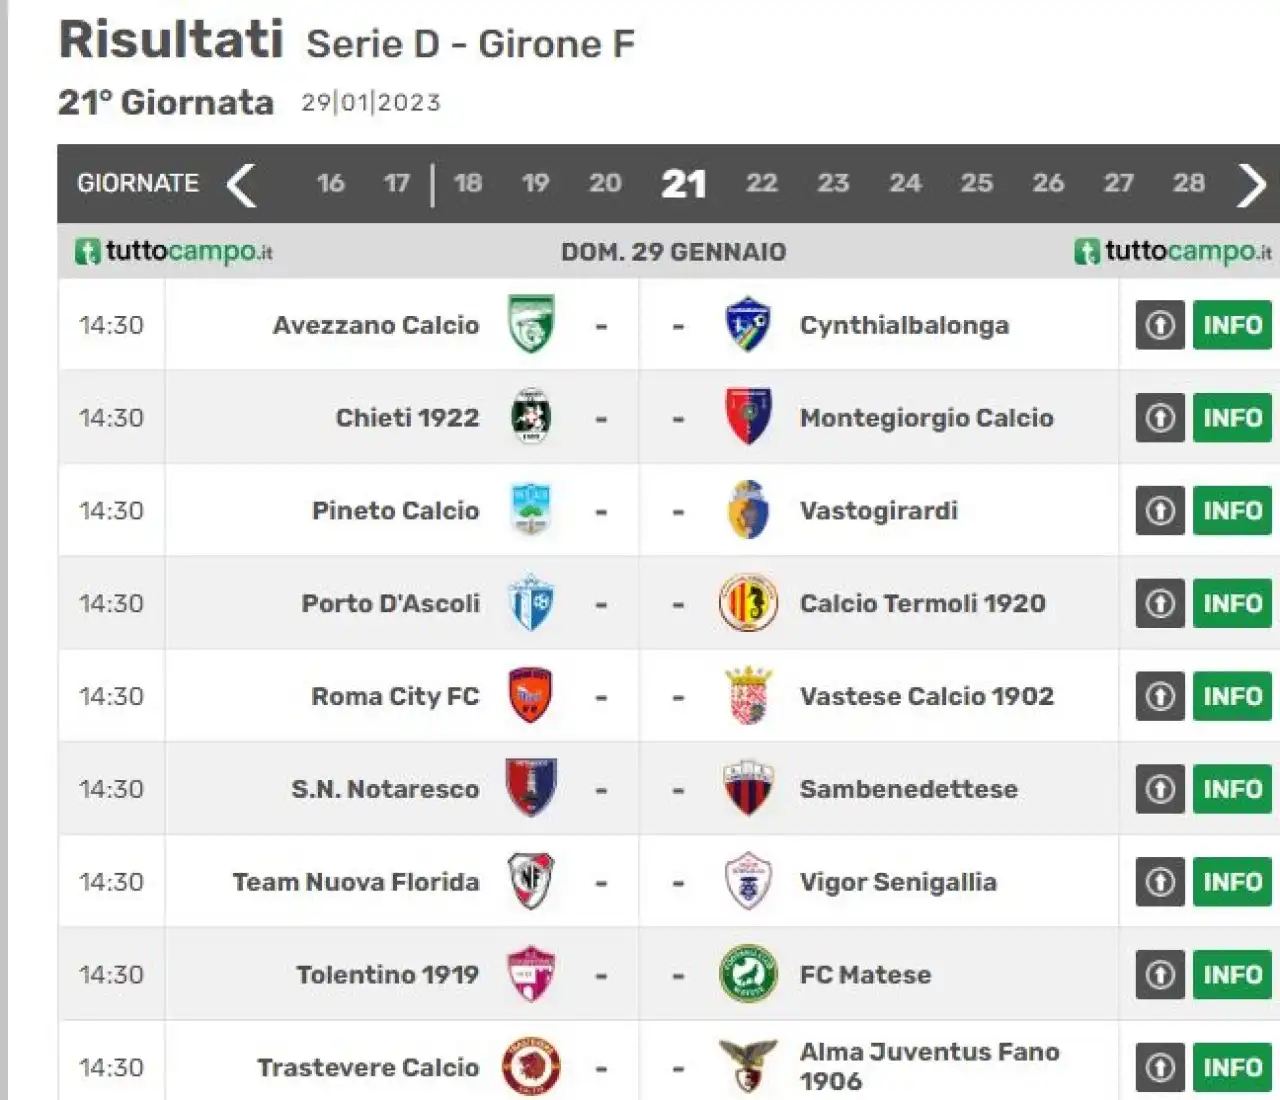Click the FC Matese green crest

(748, 974)
